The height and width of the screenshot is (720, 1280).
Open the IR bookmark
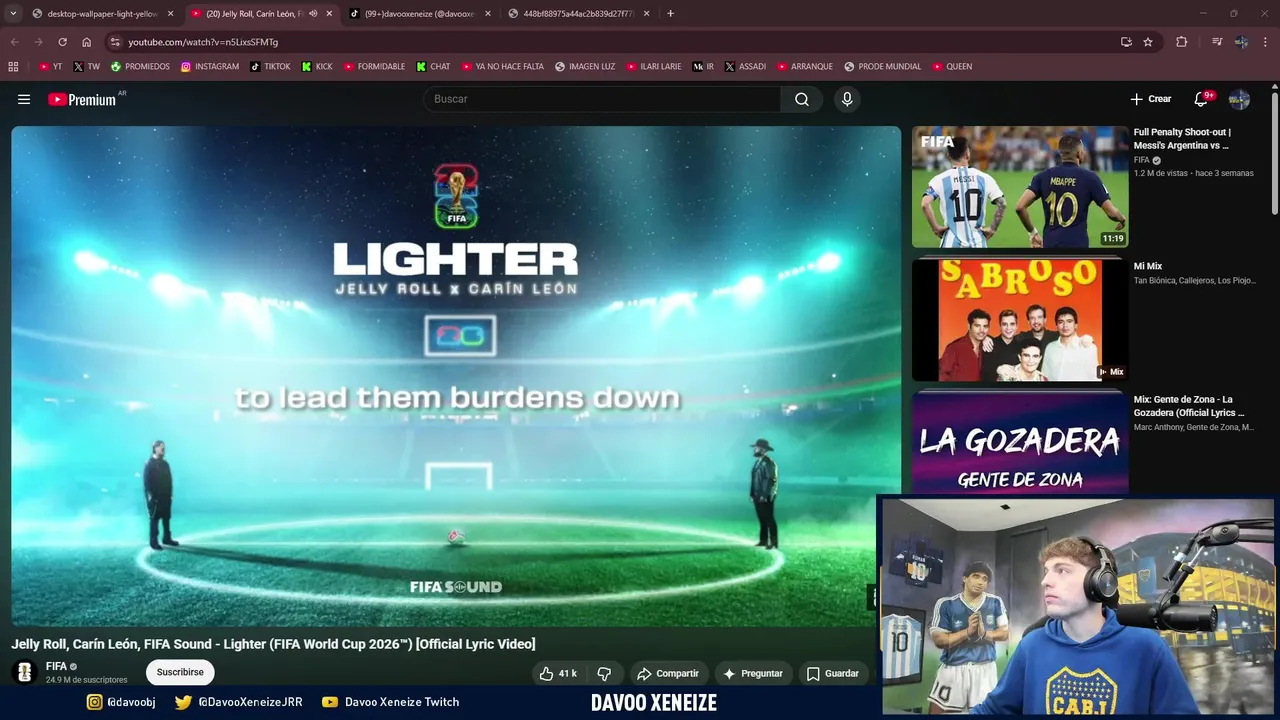click(x=703, y=67)
